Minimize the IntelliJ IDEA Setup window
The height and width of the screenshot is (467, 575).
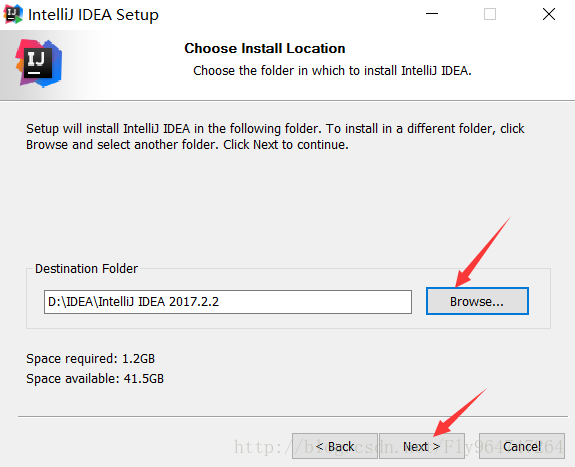tap(432, 14)
